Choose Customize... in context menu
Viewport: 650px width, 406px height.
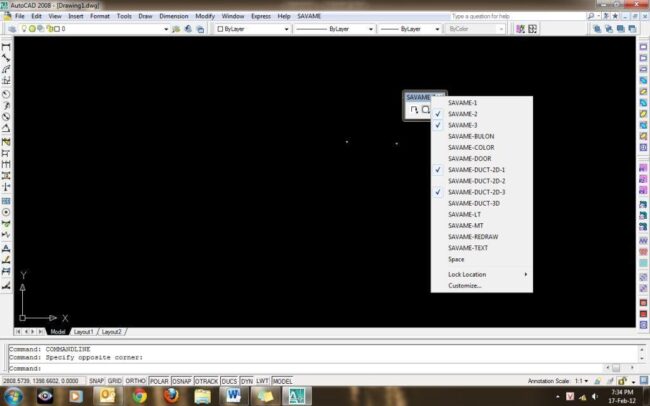[482, 286]
